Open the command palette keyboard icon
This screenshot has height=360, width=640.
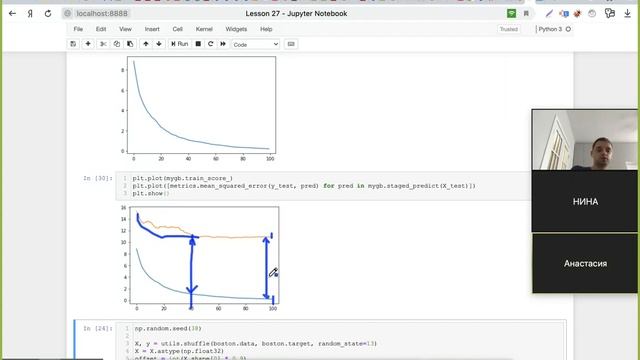click(291, 44)
